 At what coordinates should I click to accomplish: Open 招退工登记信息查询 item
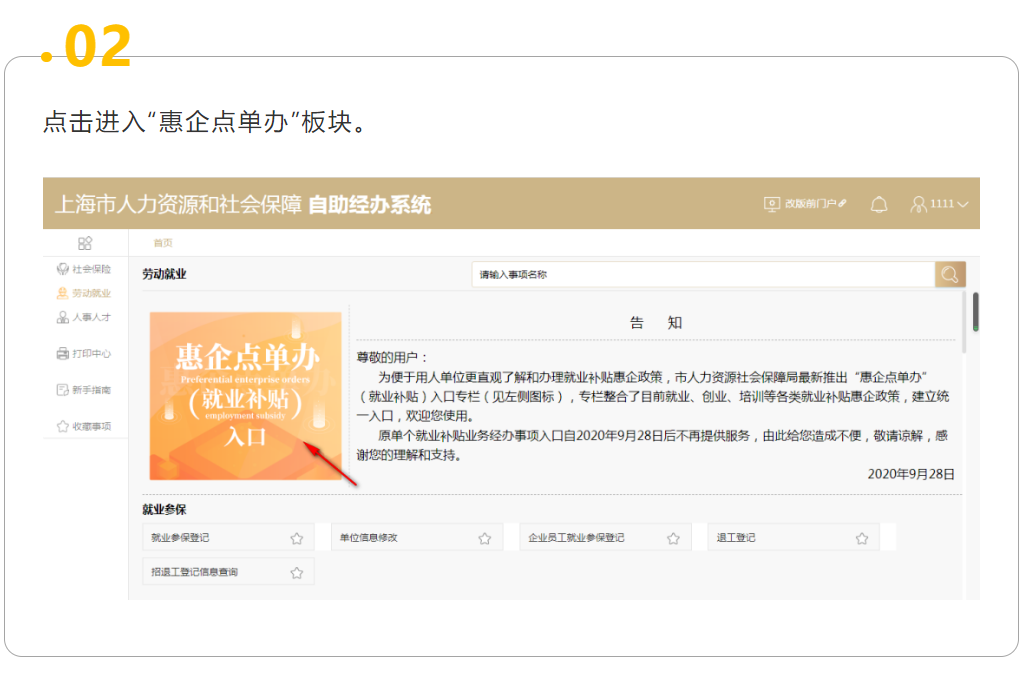pyautogui.click(x=195, y=572)
